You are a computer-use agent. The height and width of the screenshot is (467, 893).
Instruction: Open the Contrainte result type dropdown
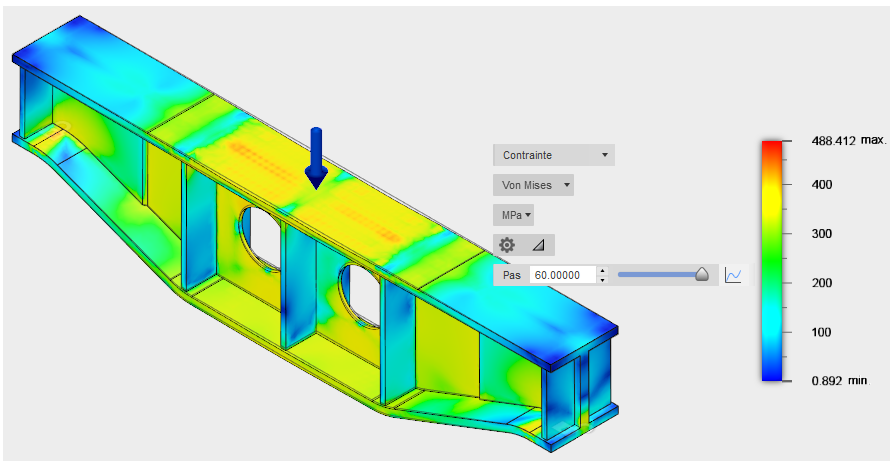[x=553, y=155]
